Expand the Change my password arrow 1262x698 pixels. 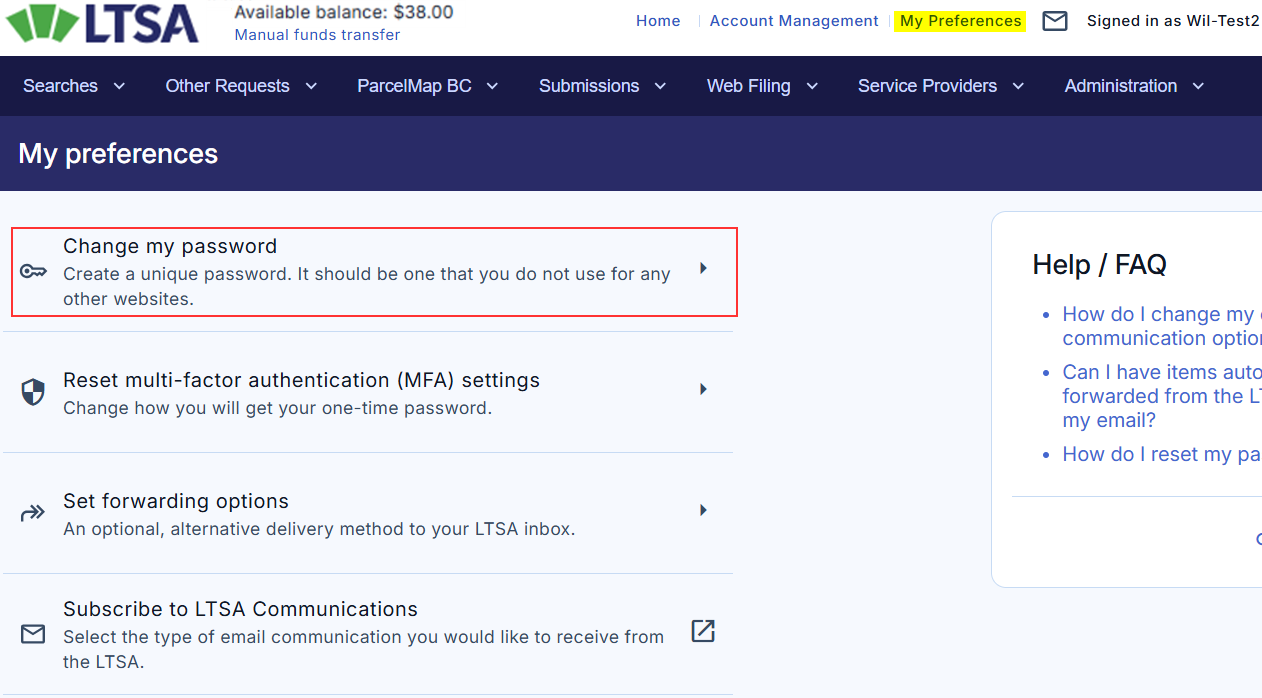point(703,268)
